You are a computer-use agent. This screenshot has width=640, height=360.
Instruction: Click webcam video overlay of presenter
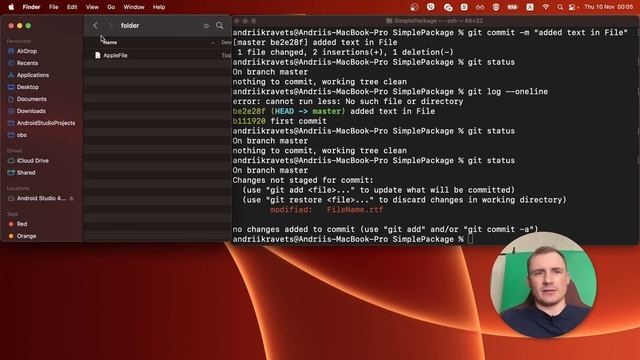543,285
